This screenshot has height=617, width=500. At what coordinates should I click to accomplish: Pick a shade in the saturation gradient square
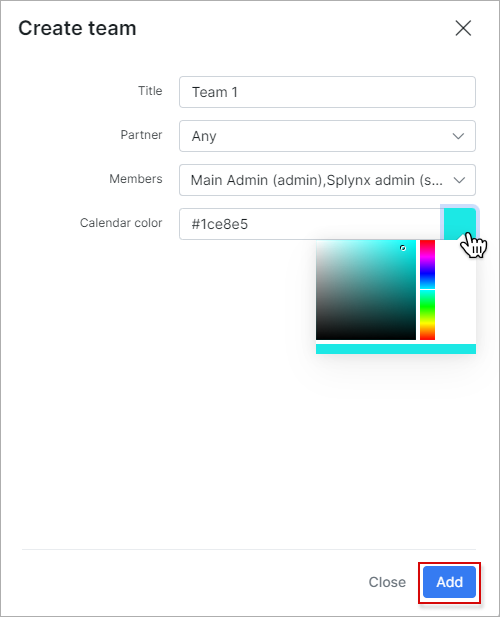click(366, 290)
